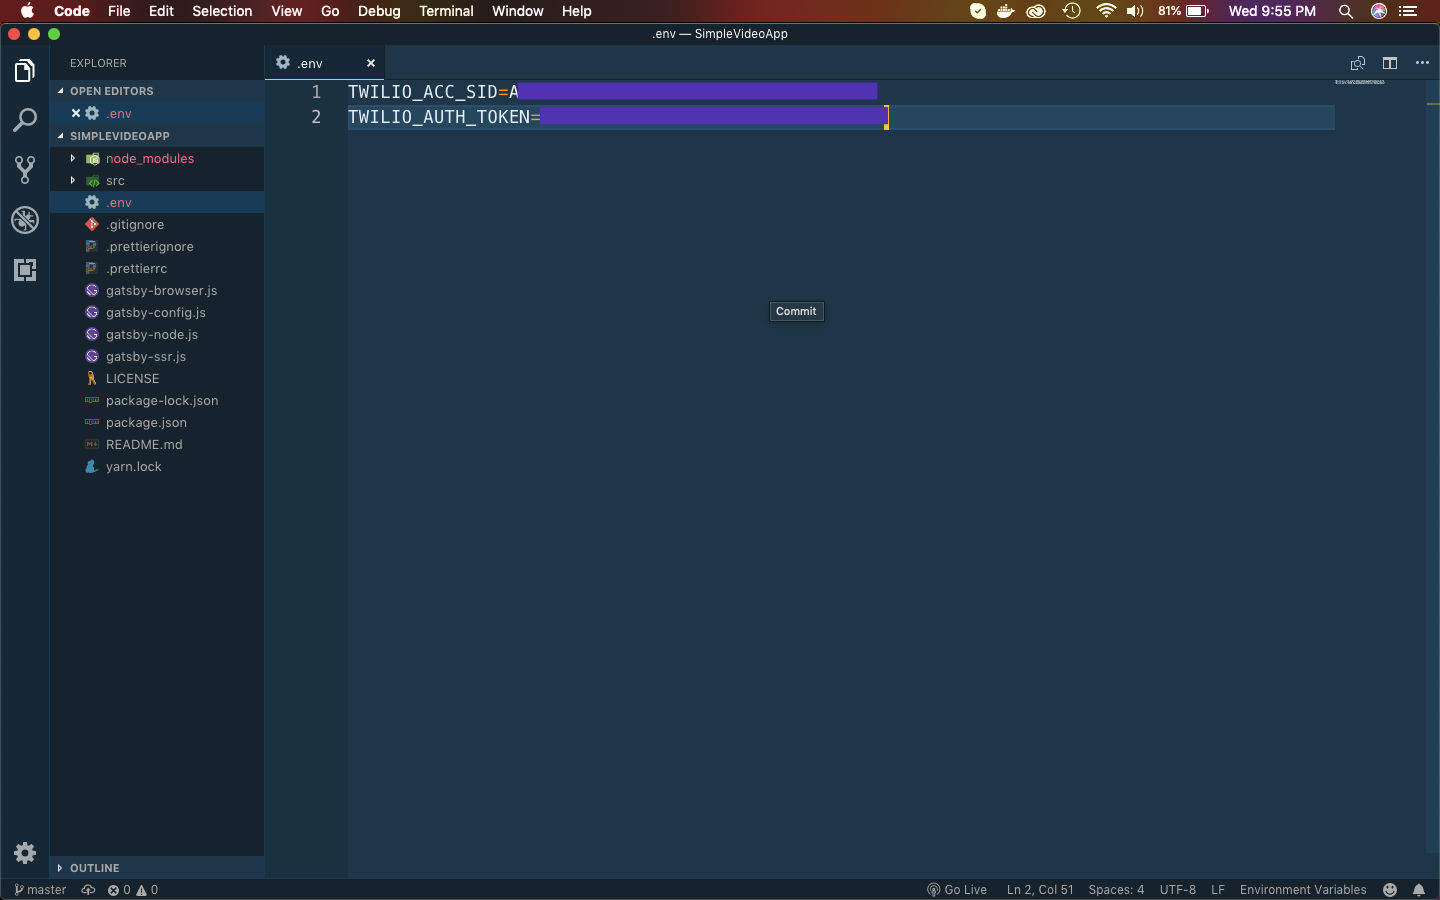Close .env in Open Editors list
This screenshot has height=900, width=1440.
pyautogui.click(x=75, y=113)
